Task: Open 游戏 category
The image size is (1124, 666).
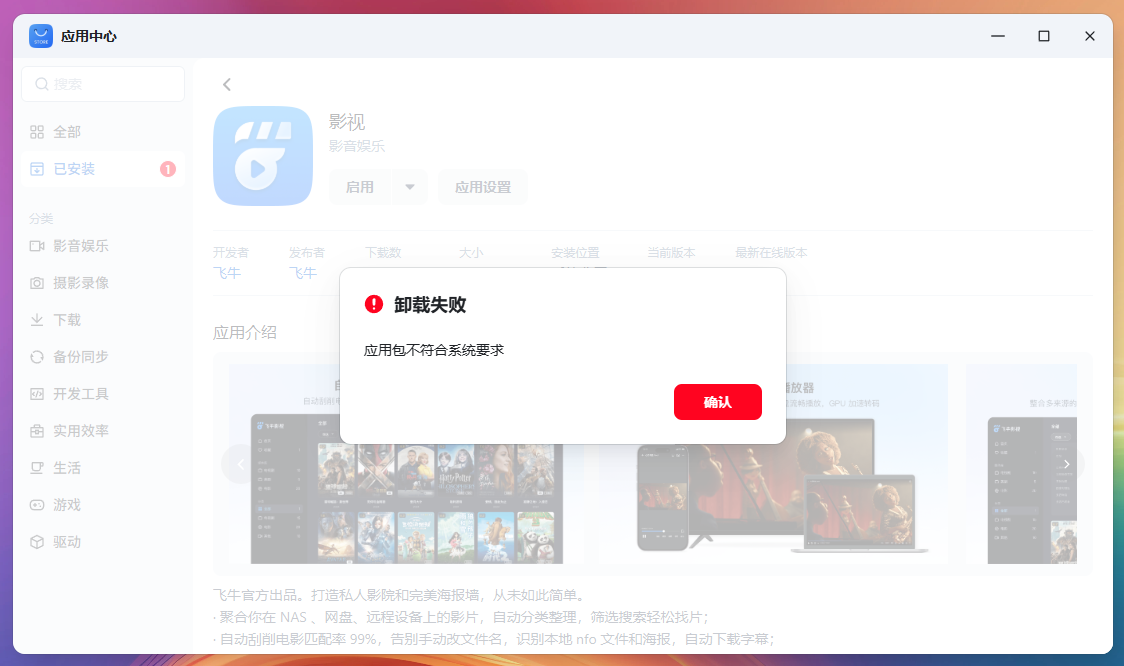Action: 103,505
